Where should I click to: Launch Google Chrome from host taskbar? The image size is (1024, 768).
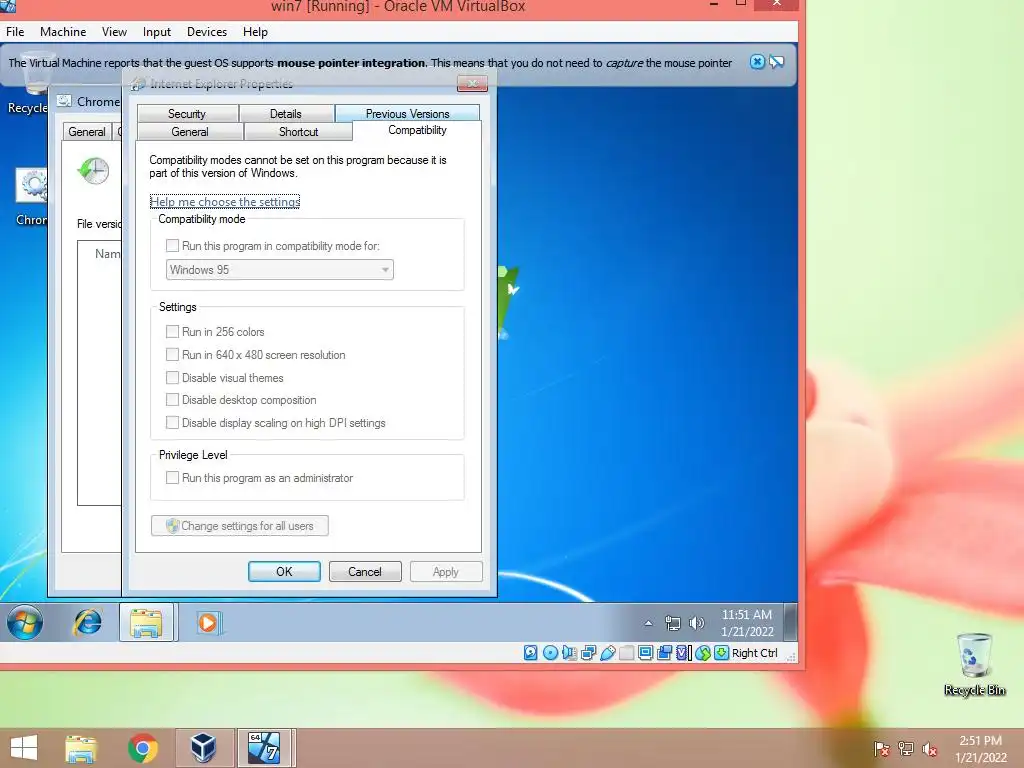(x=142, y=748)
